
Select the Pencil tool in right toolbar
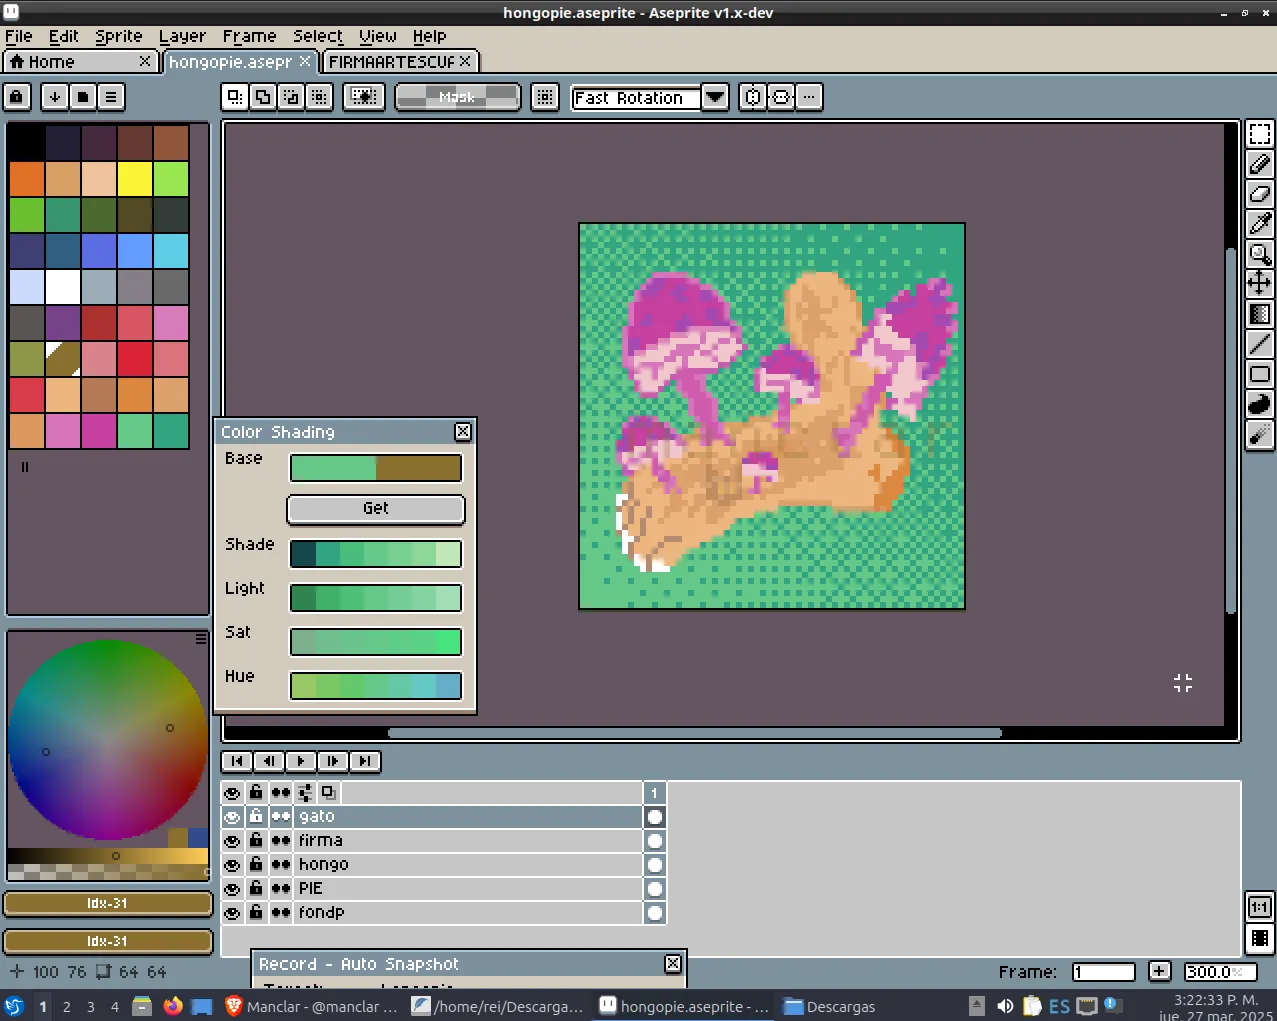pyautogui.click(x=1259, y=164)
